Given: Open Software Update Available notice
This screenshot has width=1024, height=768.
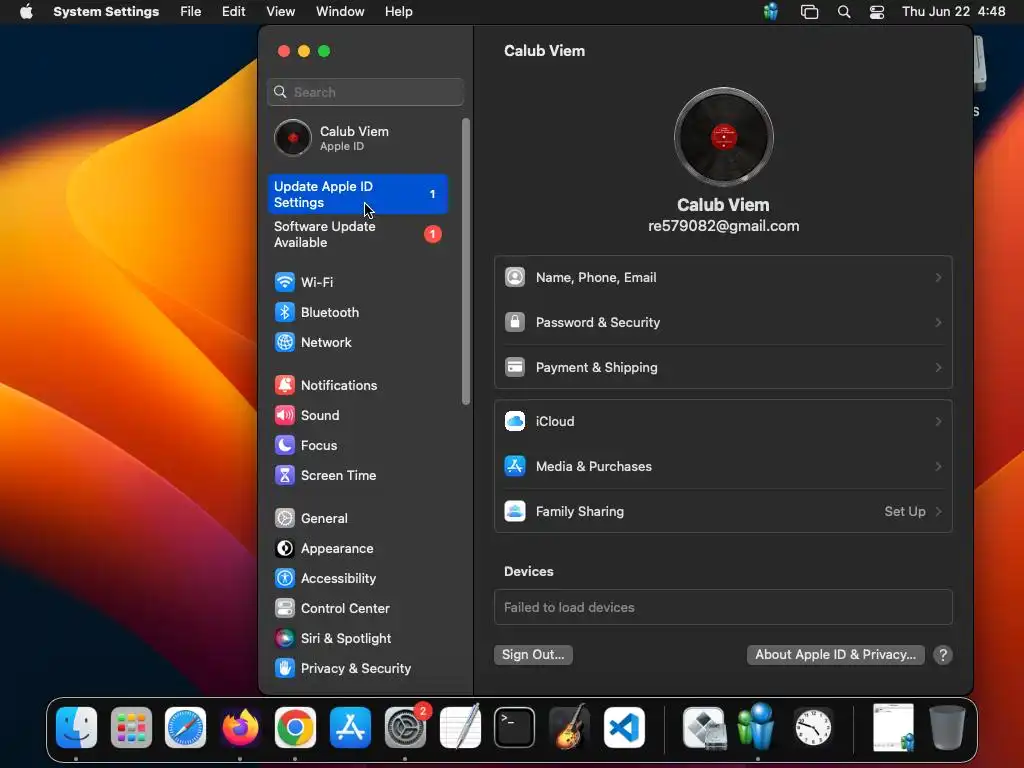Looking at the screenshot, I should pyautogui.click(x=358, y=234).
